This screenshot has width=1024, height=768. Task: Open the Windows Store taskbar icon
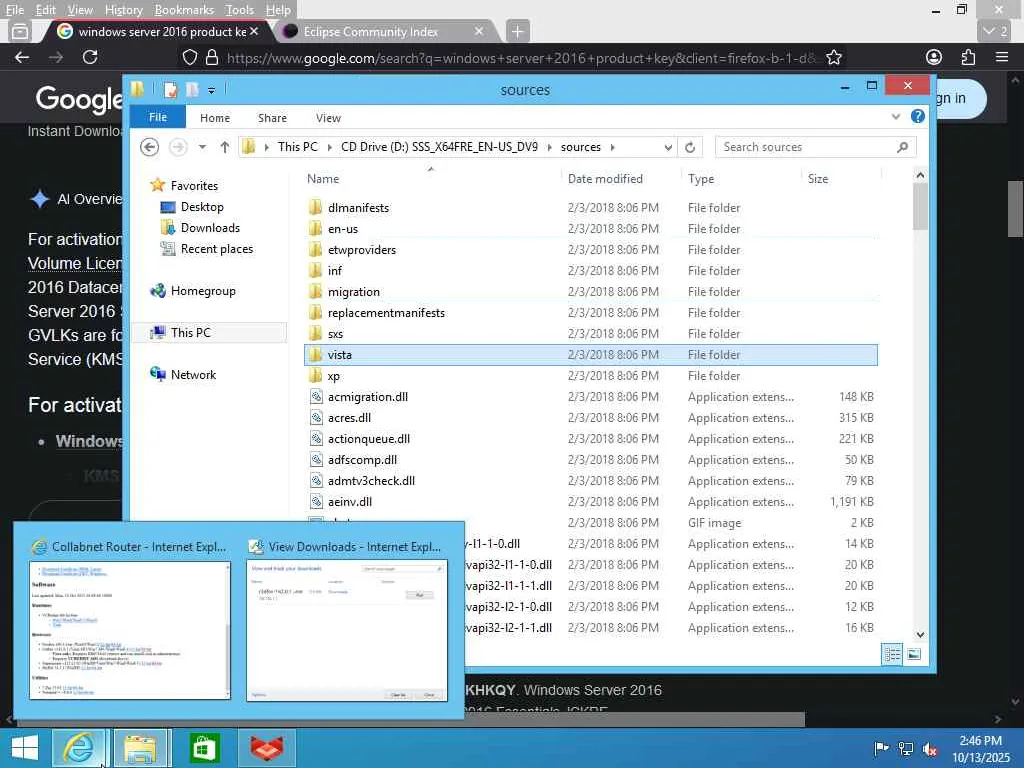tap(204, 748)
